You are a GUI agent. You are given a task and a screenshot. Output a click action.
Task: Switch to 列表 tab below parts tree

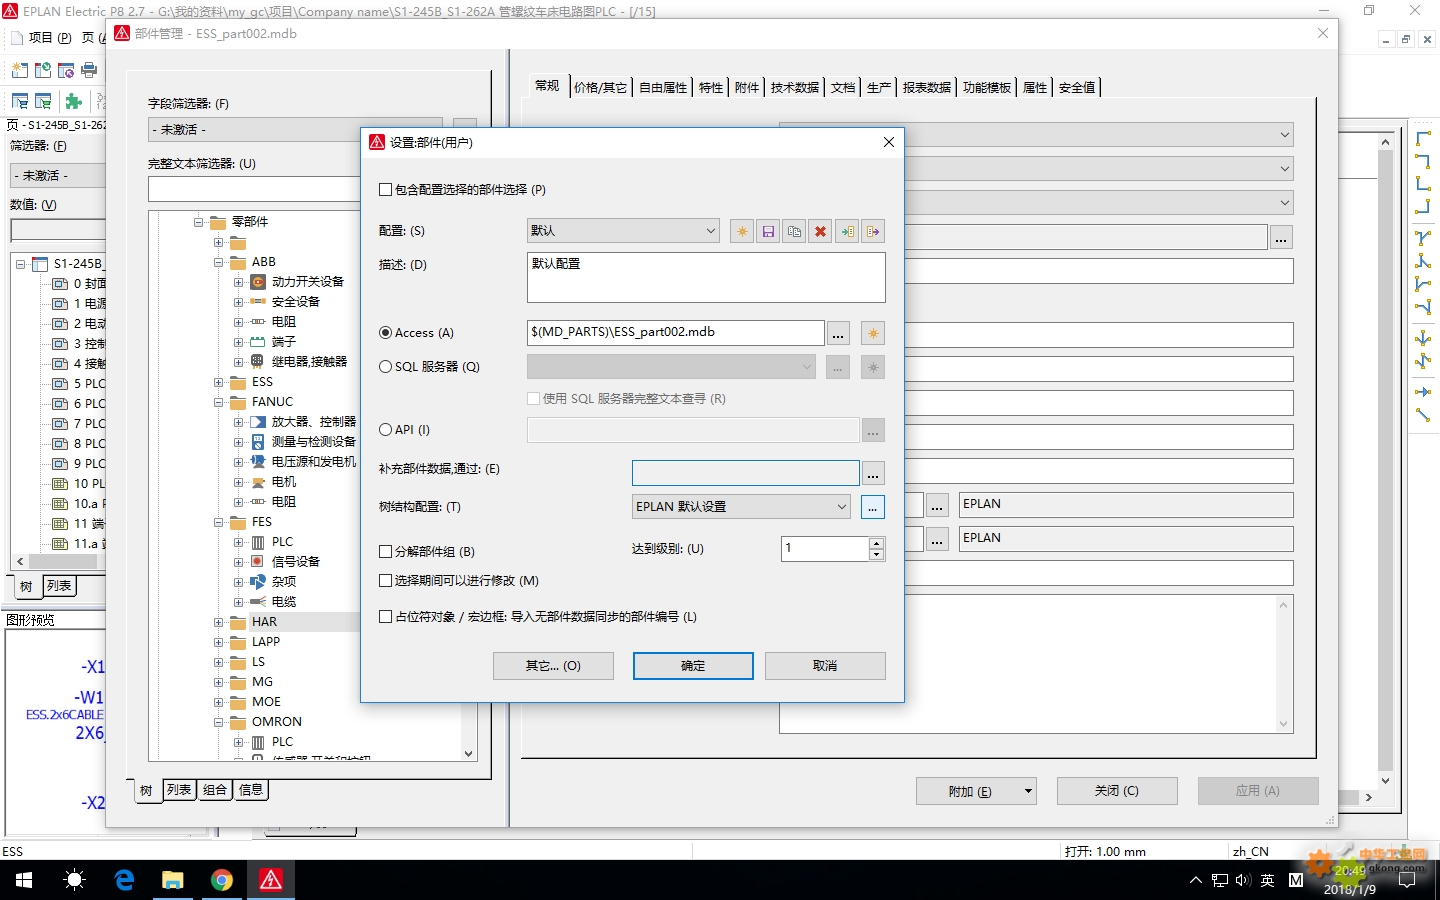point(179,790)
